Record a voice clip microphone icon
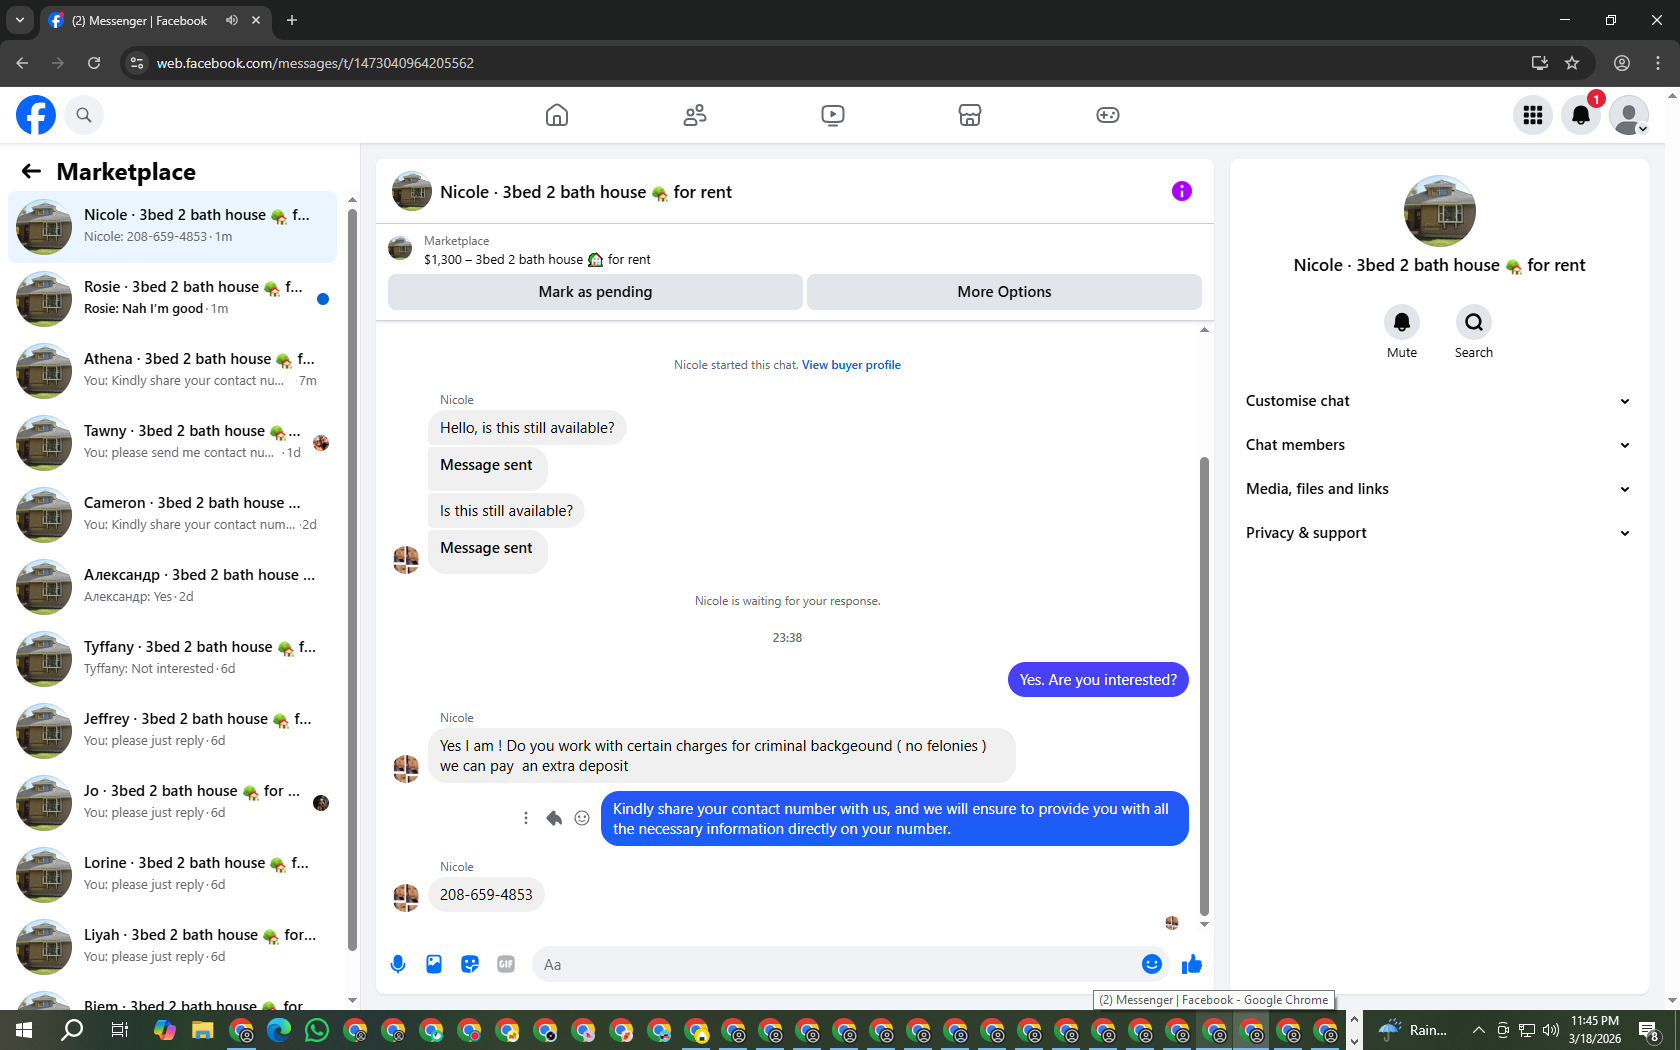This screenshot has height=1050, width=1680. click(398, 964)
